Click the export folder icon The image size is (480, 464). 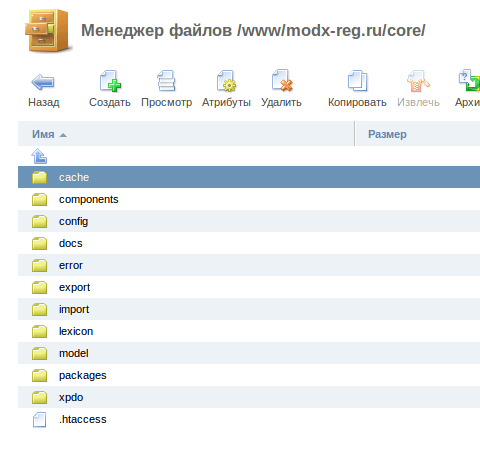tap(39, 287)
